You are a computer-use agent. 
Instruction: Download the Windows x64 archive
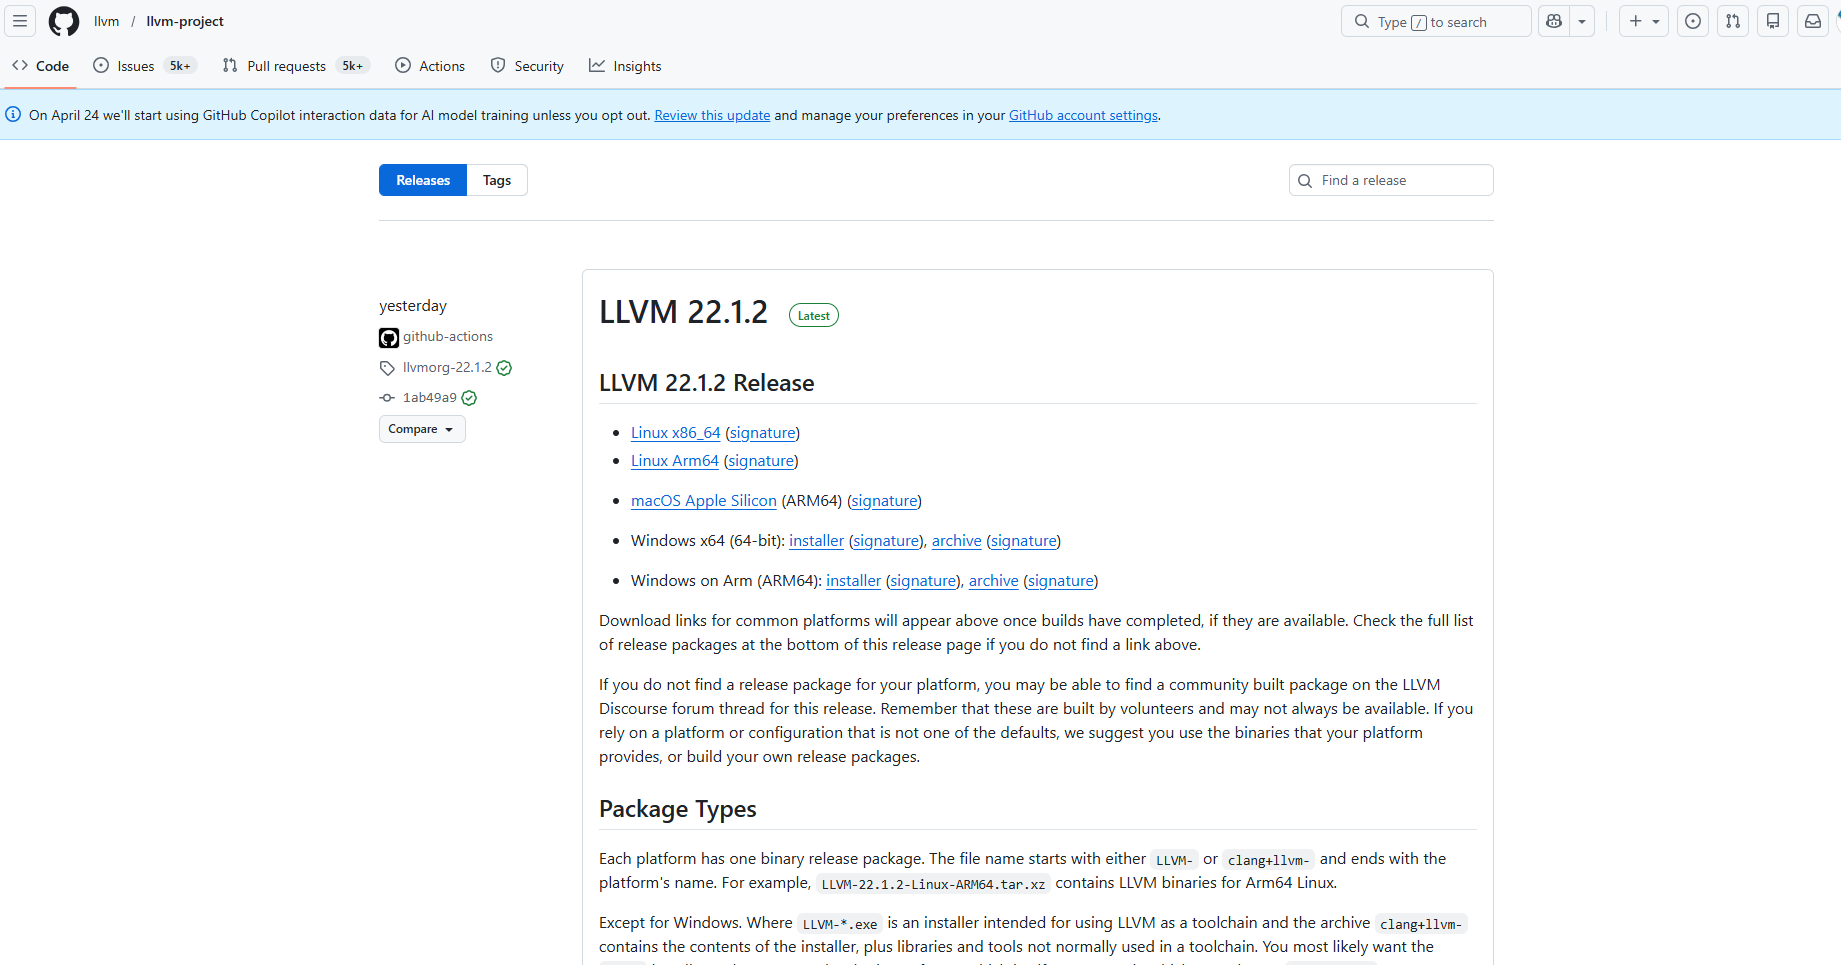click(x=957, y=541)
